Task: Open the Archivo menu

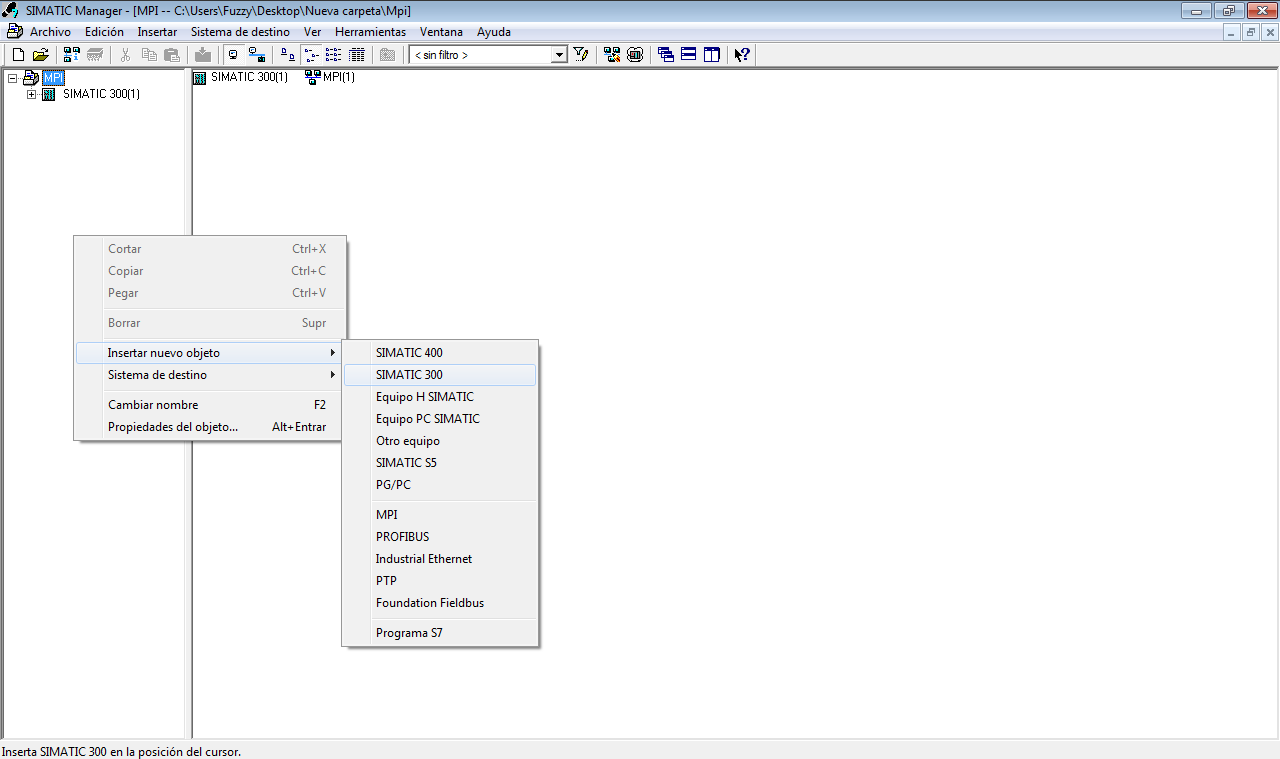Action: pos(50,32)
